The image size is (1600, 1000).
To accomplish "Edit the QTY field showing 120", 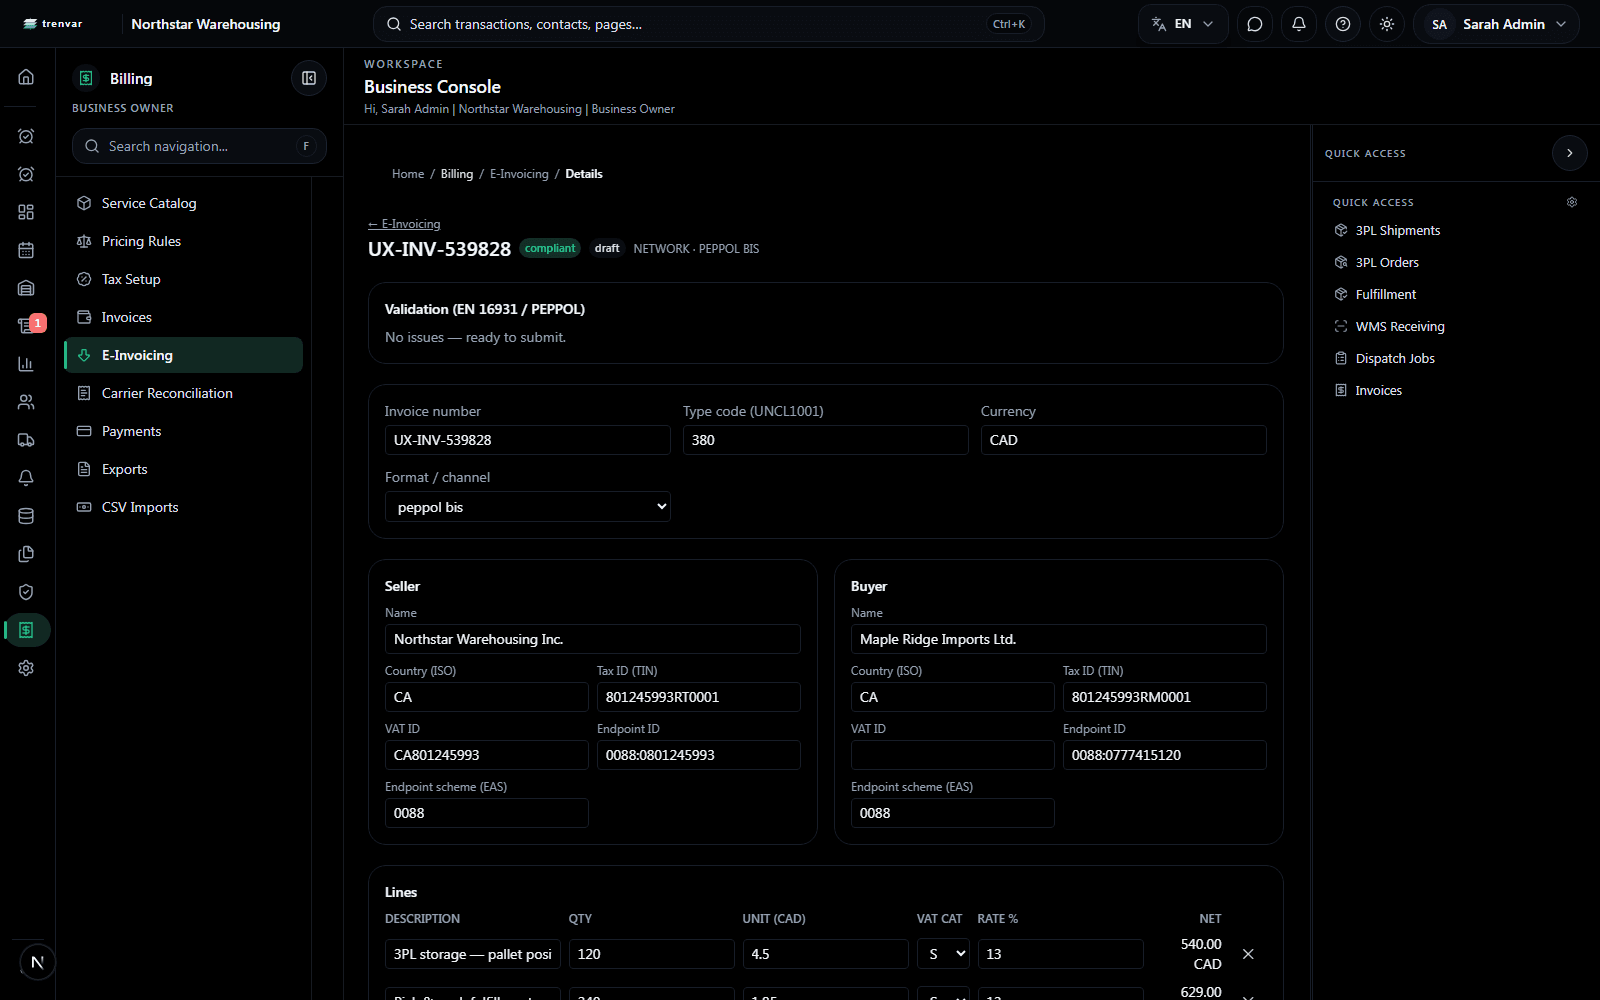I will 652,954.
